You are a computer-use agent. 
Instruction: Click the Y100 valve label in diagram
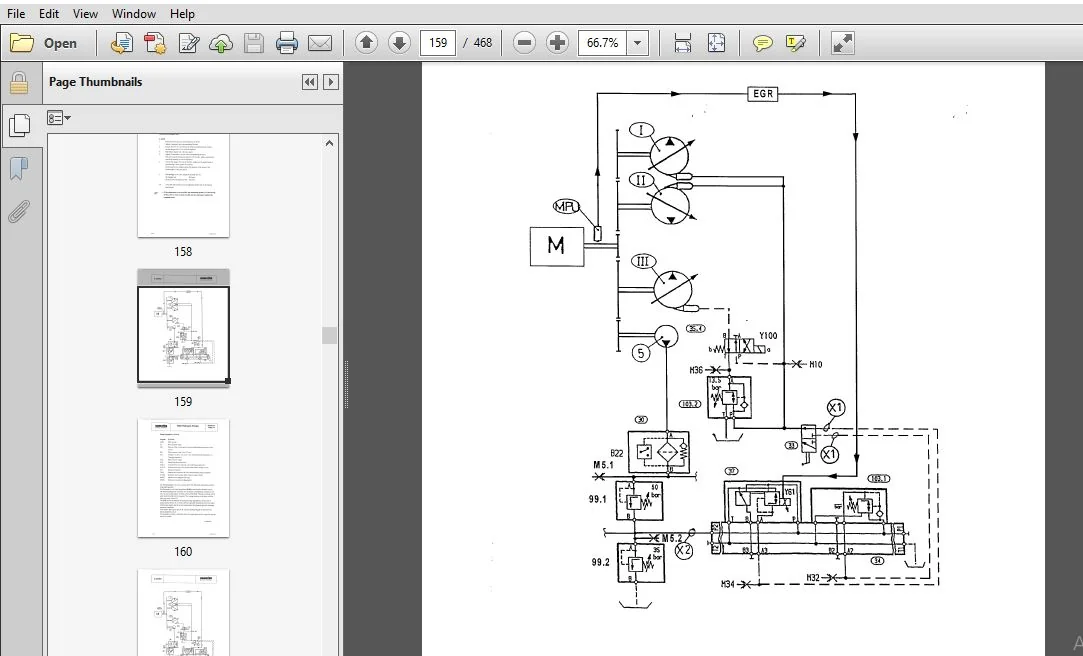pos(768,336)
